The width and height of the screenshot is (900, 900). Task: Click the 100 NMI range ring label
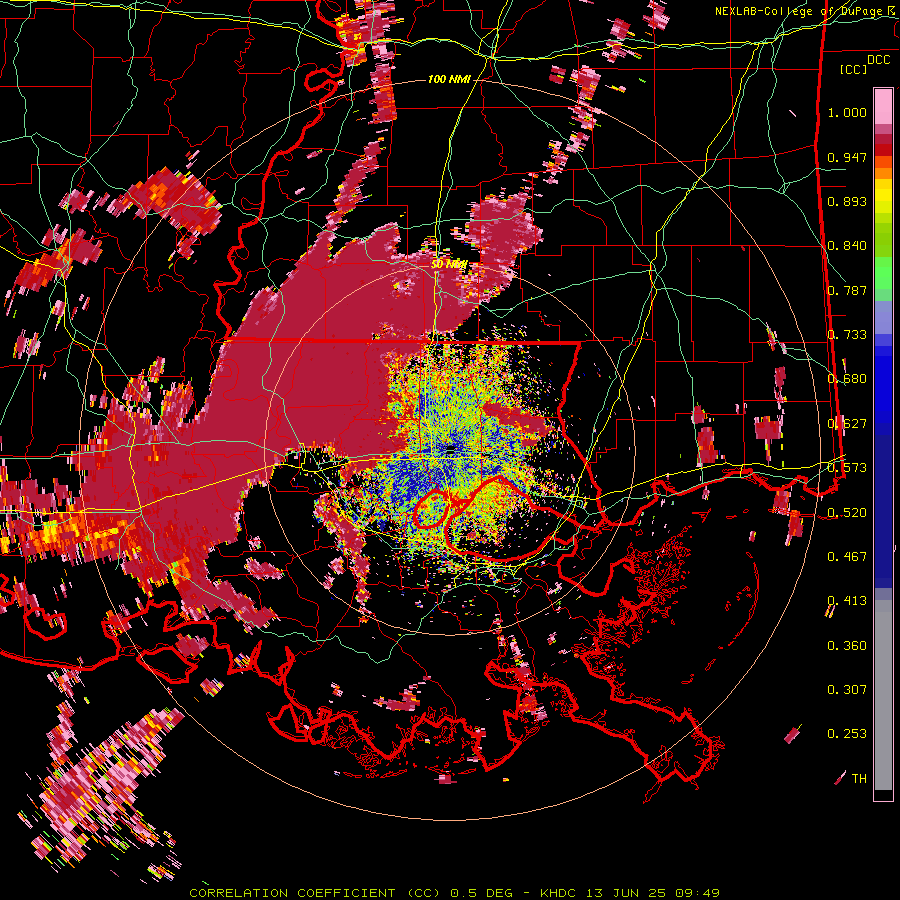tap(449, 79)
